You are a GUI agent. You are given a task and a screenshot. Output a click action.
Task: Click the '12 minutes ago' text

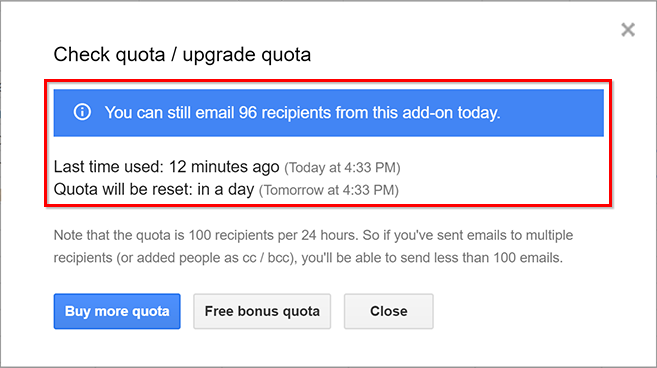point(224,167)
